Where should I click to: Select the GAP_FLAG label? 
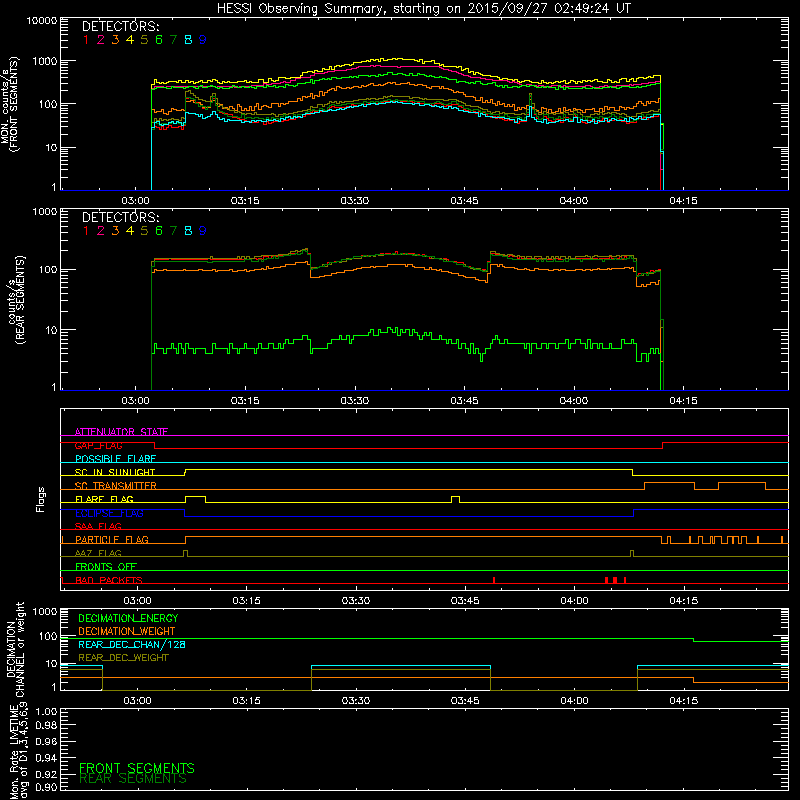tap(98, 445)
